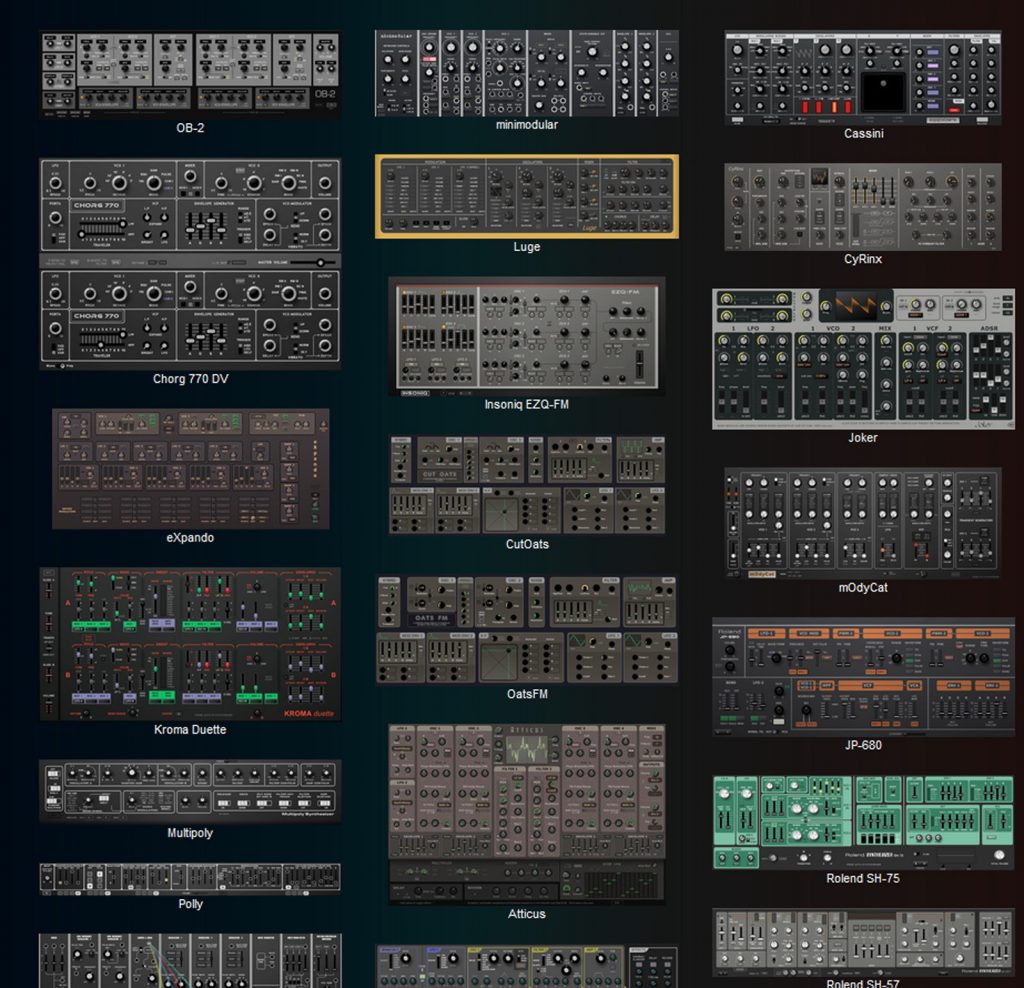Open the OB-2 synth thumbnail
This screenshot has height=988, width=1024.
[190, 74]
